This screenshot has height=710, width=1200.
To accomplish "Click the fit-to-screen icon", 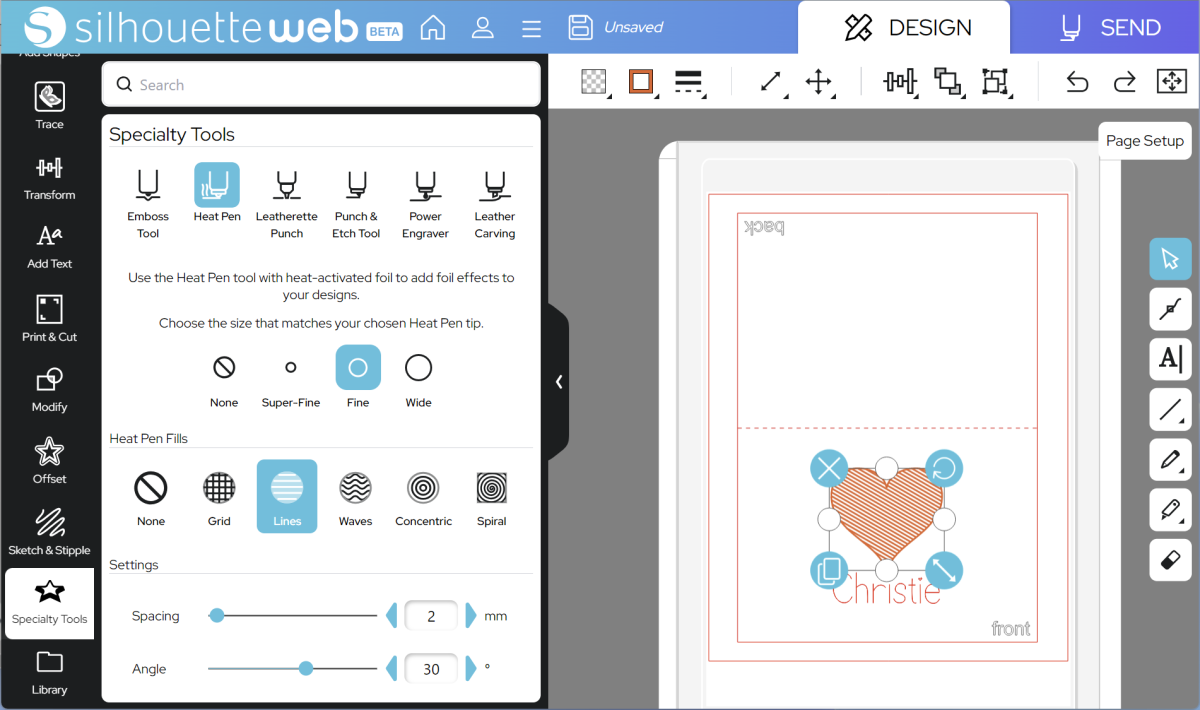I will tap(1171, 82).
